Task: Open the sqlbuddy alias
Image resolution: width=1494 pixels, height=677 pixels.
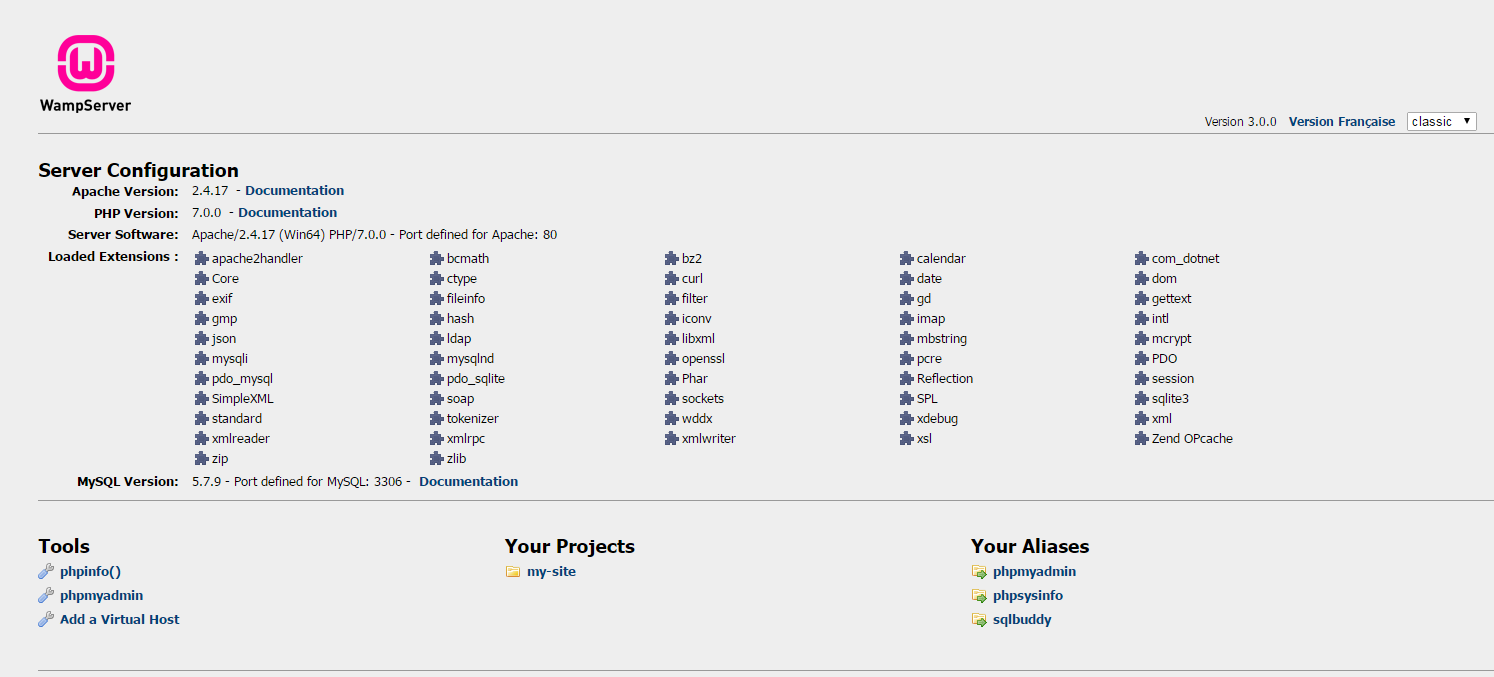Action: pos(1022,619)
